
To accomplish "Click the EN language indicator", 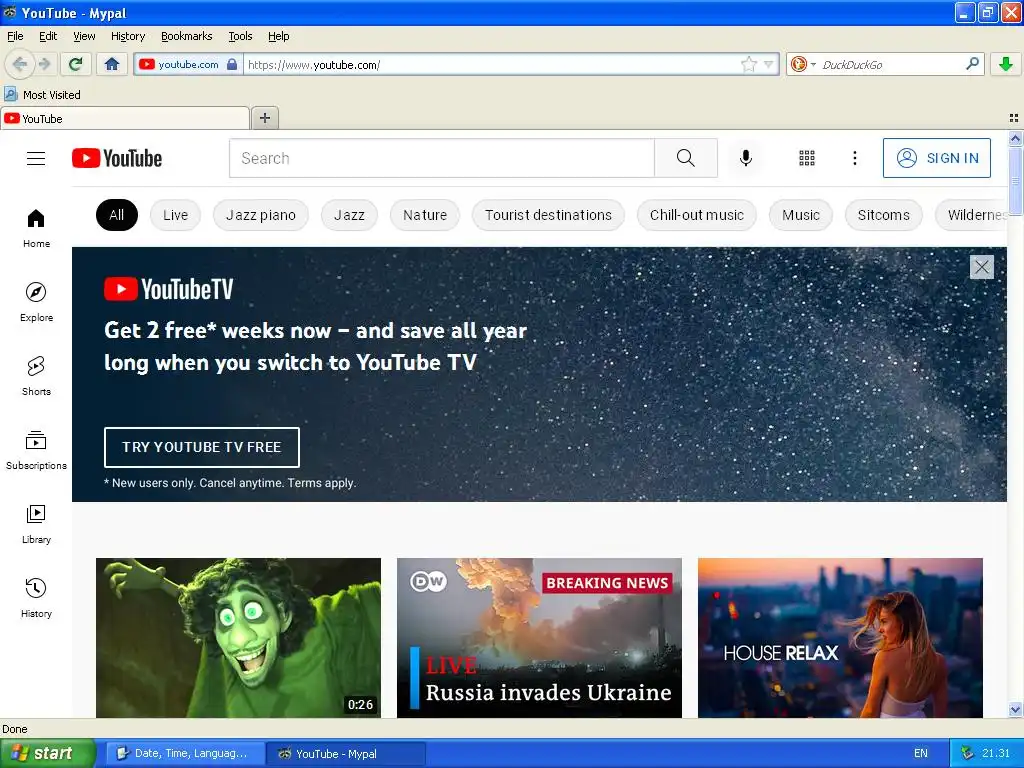I will tap(921, 754).
